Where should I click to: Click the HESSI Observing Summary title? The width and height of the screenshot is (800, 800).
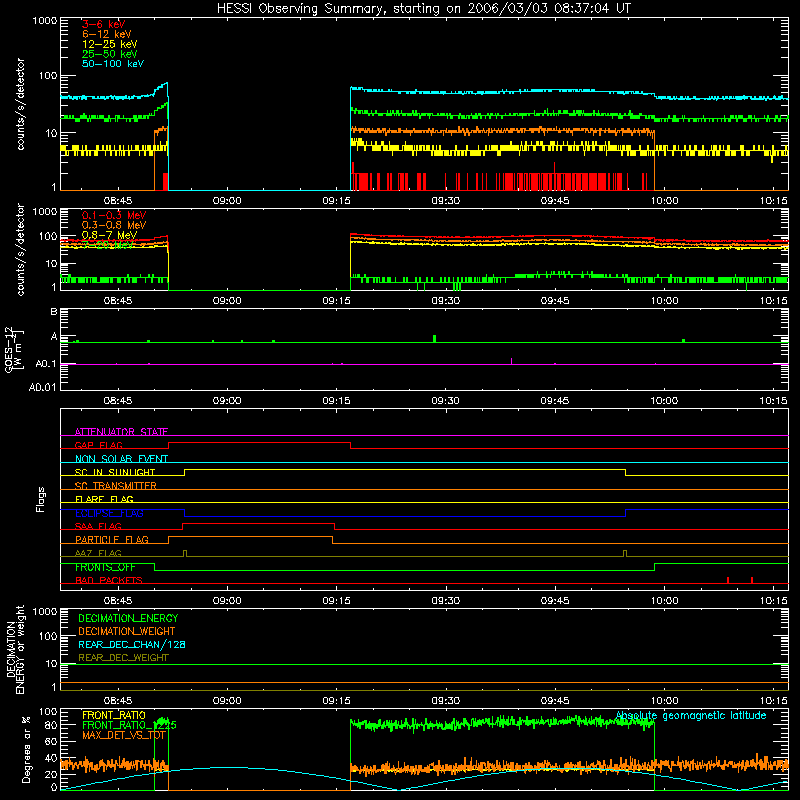[x=424, y=9]
